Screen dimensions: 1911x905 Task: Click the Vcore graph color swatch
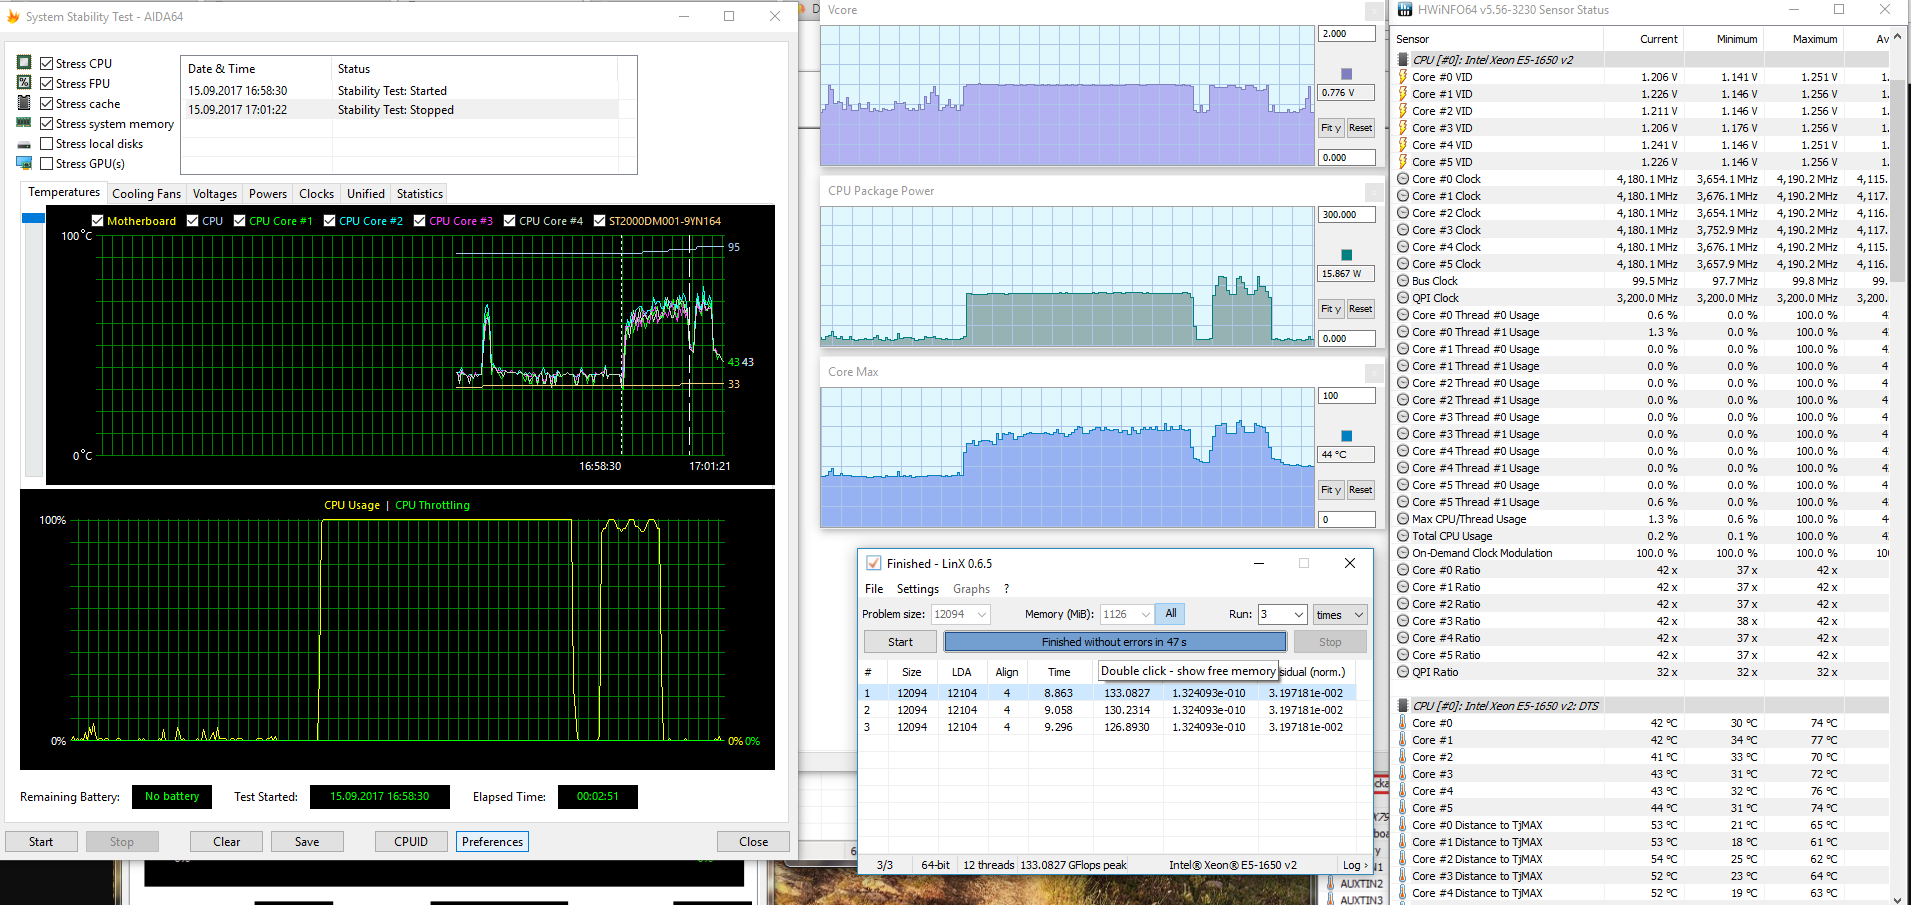[x=1346, y=74]
